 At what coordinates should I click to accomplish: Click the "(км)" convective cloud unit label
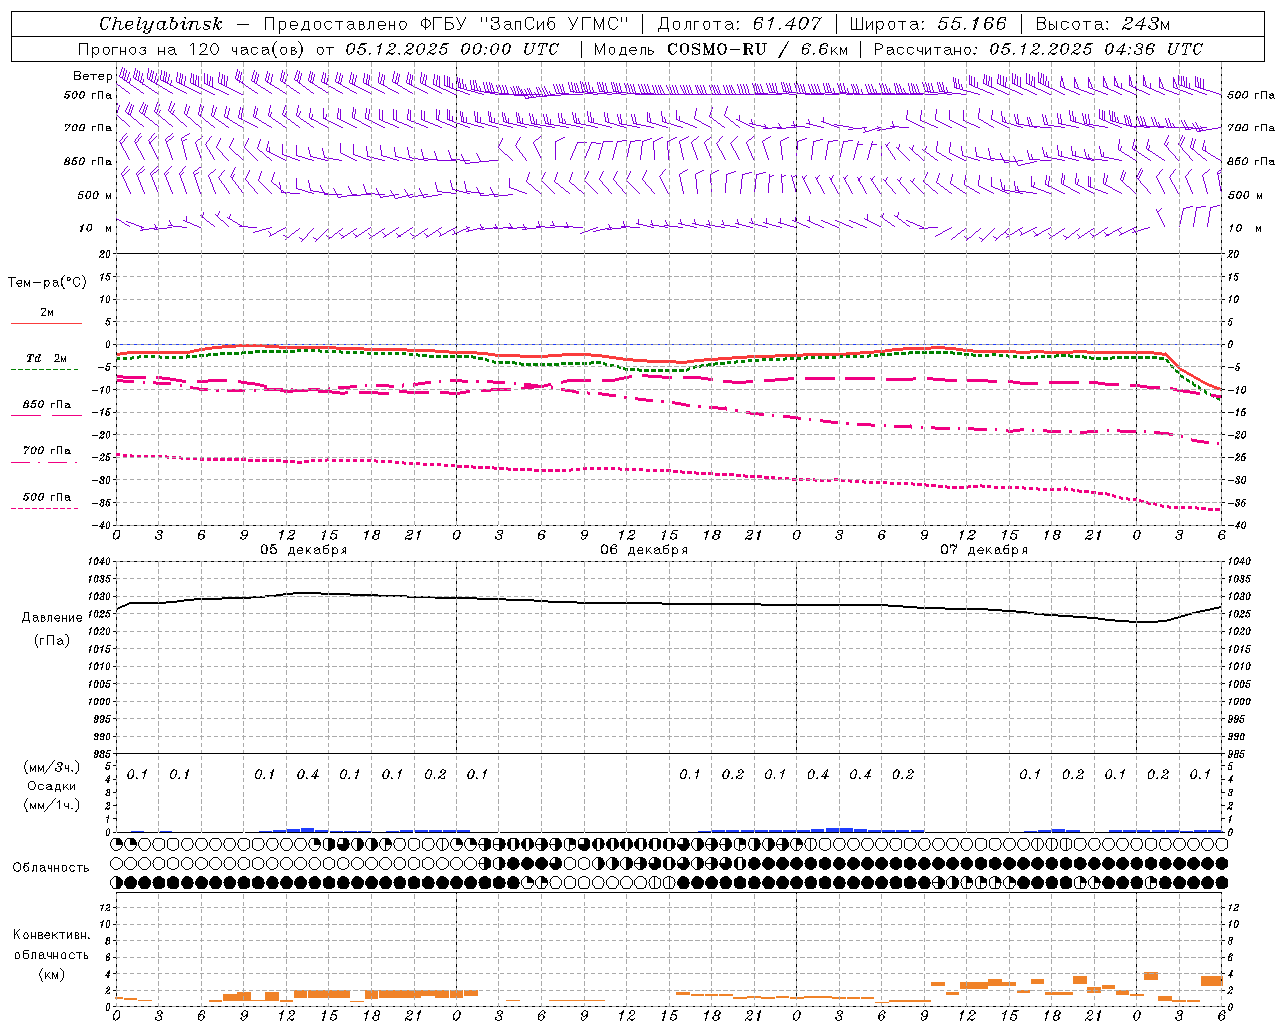tap(51, 974)
